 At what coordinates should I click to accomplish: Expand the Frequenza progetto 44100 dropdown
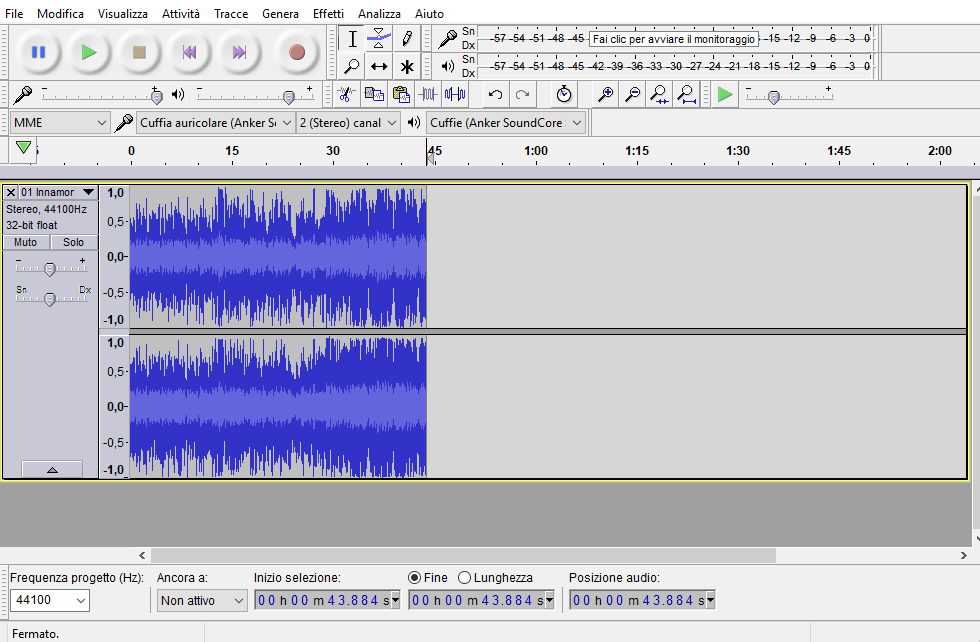[x=50, y=600]
